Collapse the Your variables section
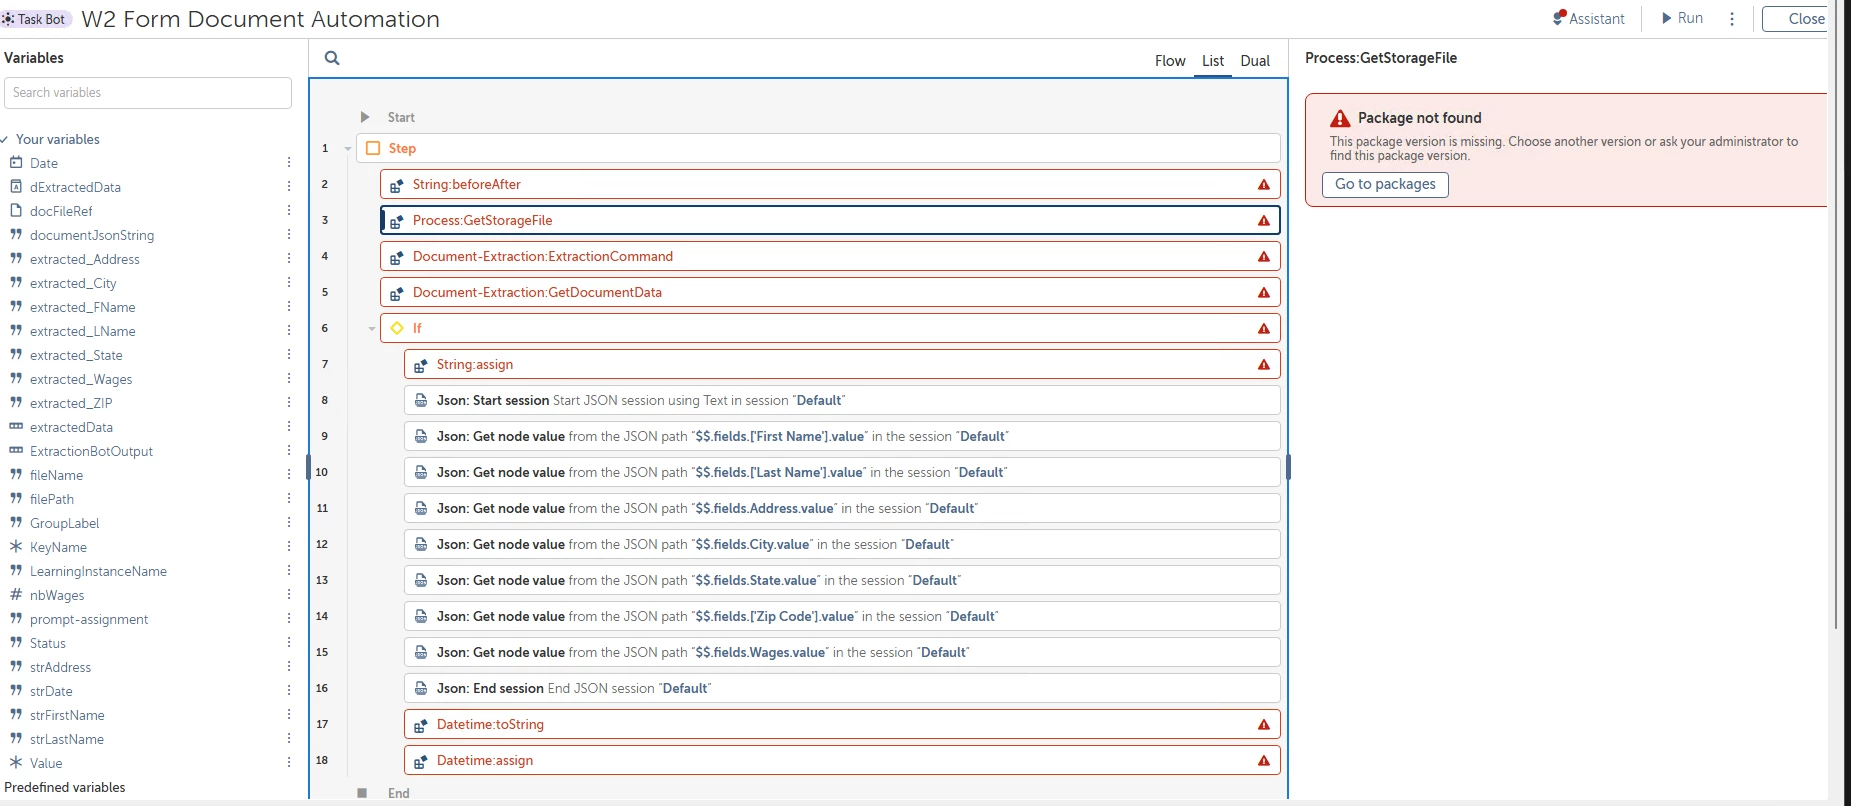The height and width of the screenshot is (806, 1851). pyautogui.click(x=5, y=139)
